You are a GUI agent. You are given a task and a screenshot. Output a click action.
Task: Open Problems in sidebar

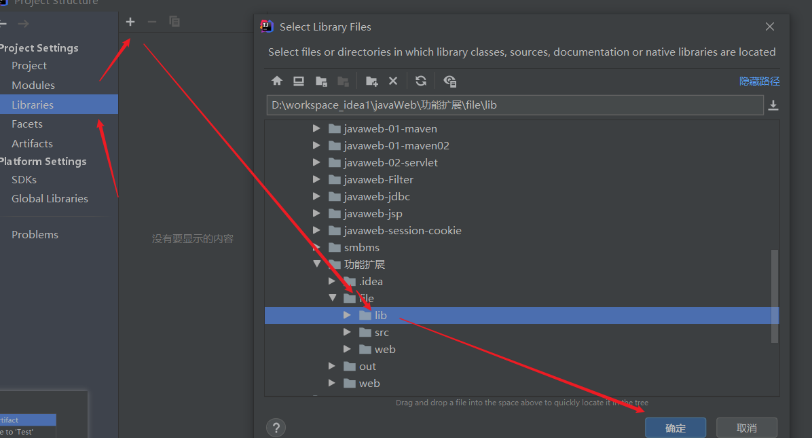click(x=35, y=235)
